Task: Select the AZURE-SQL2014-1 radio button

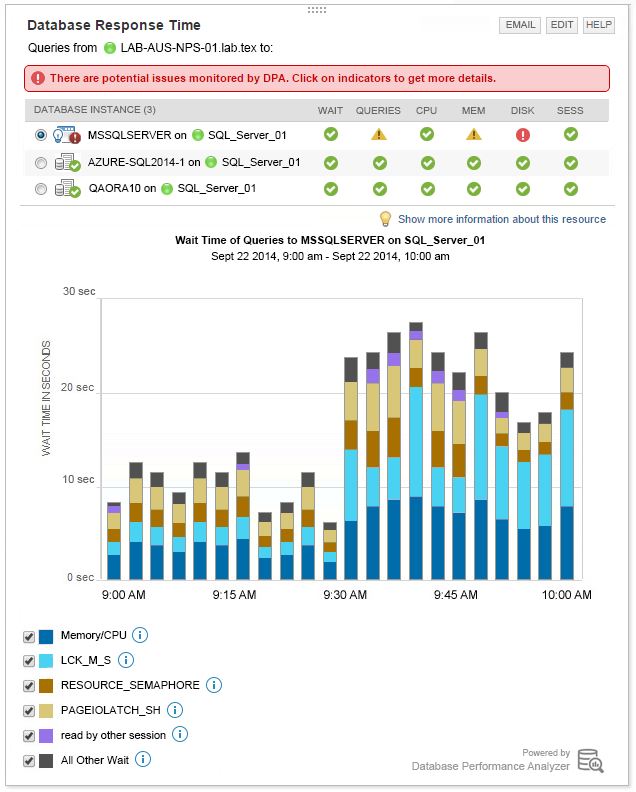Action: click(x=41, y=163)
